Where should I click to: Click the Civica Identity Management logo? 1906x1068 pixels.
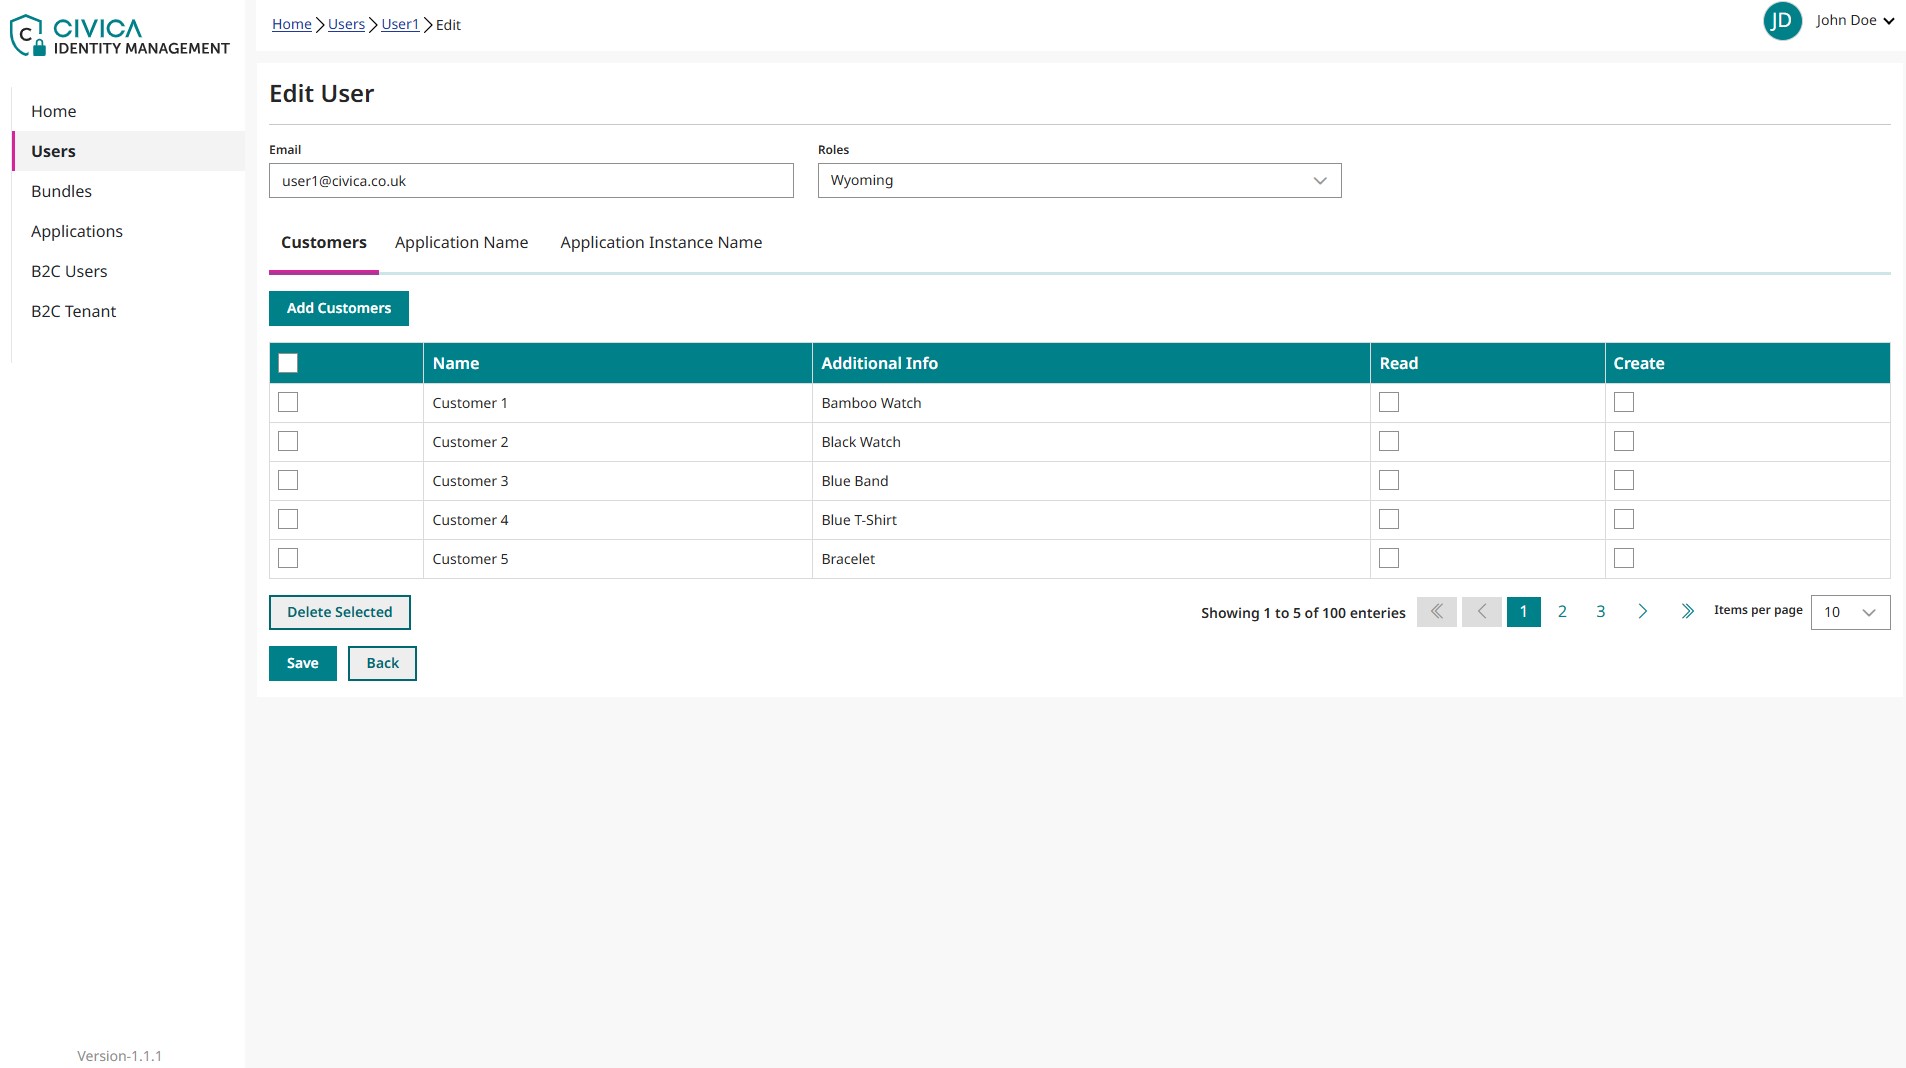pyautogui.click(x=120, y=36)
